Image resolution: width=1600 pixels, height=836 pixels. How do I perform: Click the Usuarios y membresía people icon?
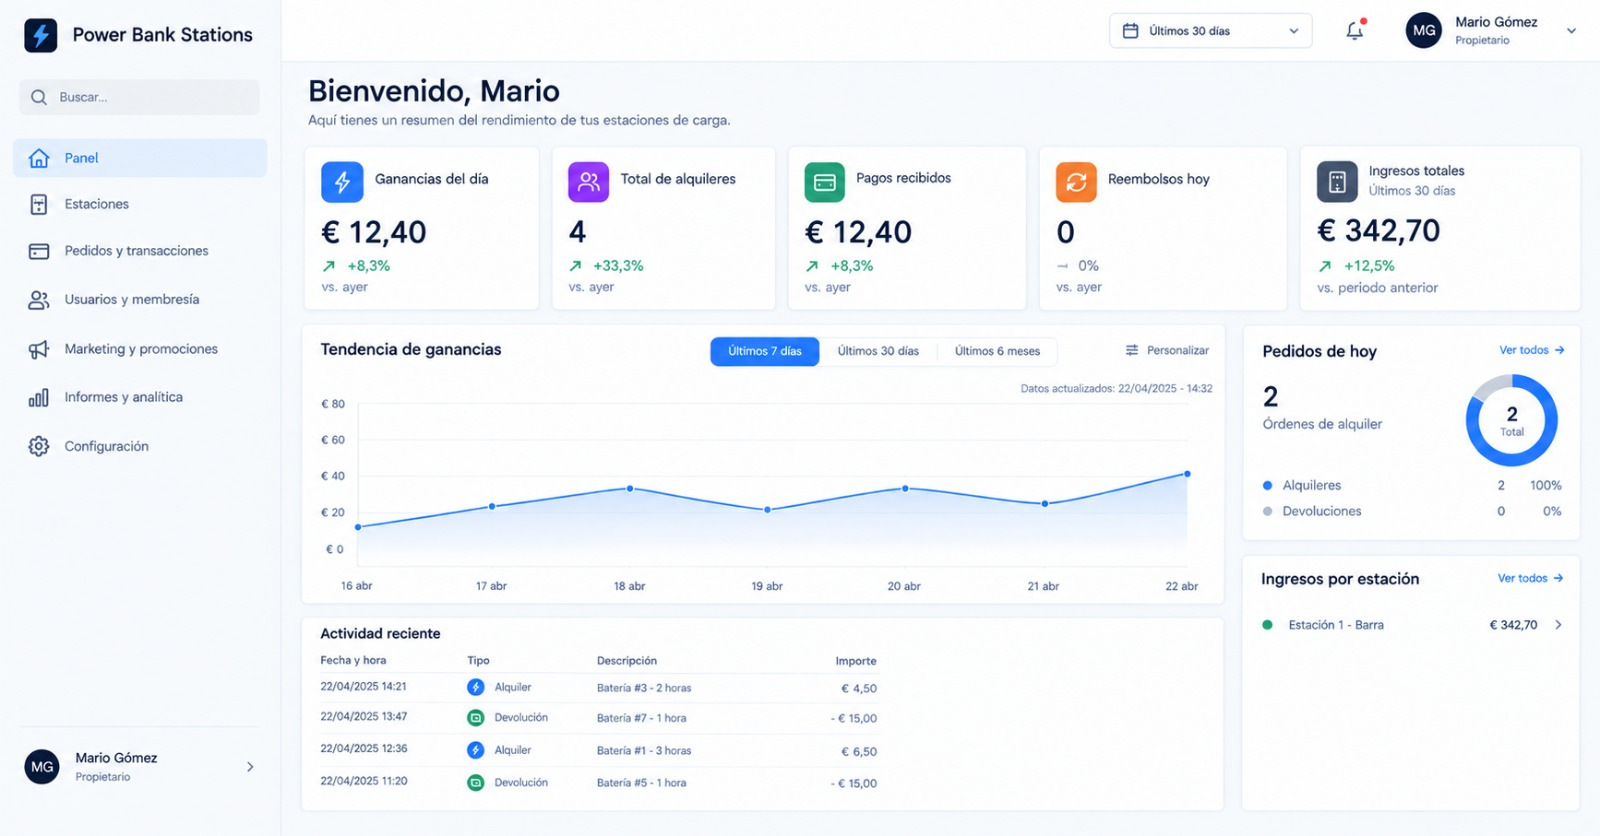[39, 300]
